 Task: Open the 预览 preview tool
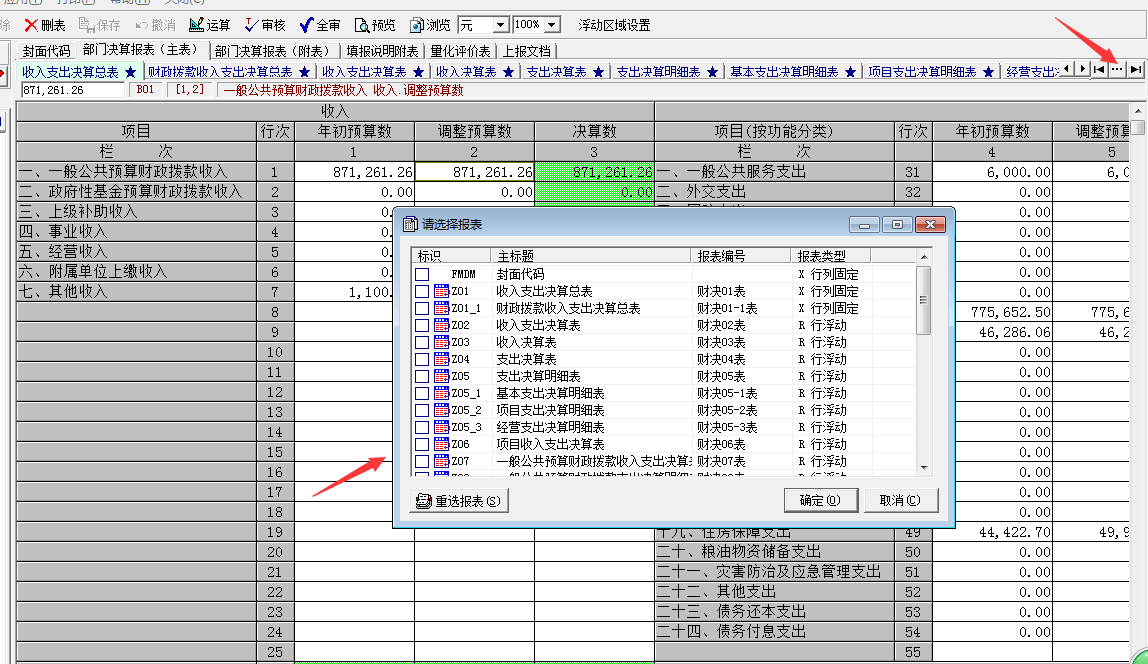375,26
